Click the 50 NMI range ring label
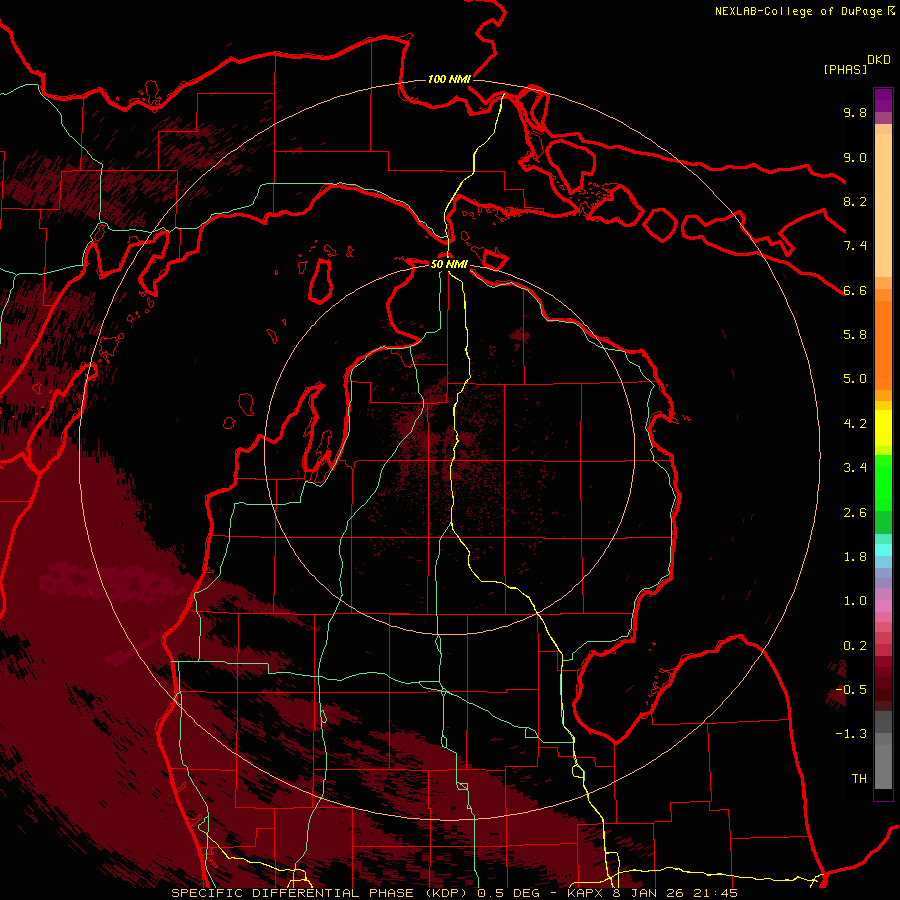Viewport: 900px width, 900px height. (449, 264)
